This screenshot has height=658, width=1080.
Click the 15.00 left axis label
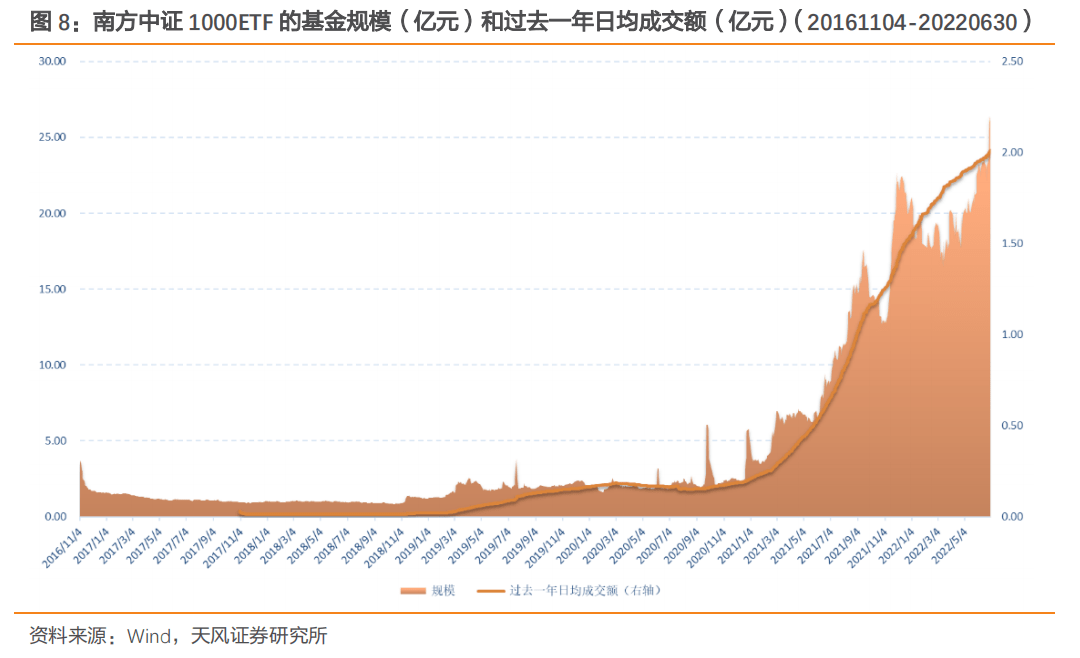(51, 289)
